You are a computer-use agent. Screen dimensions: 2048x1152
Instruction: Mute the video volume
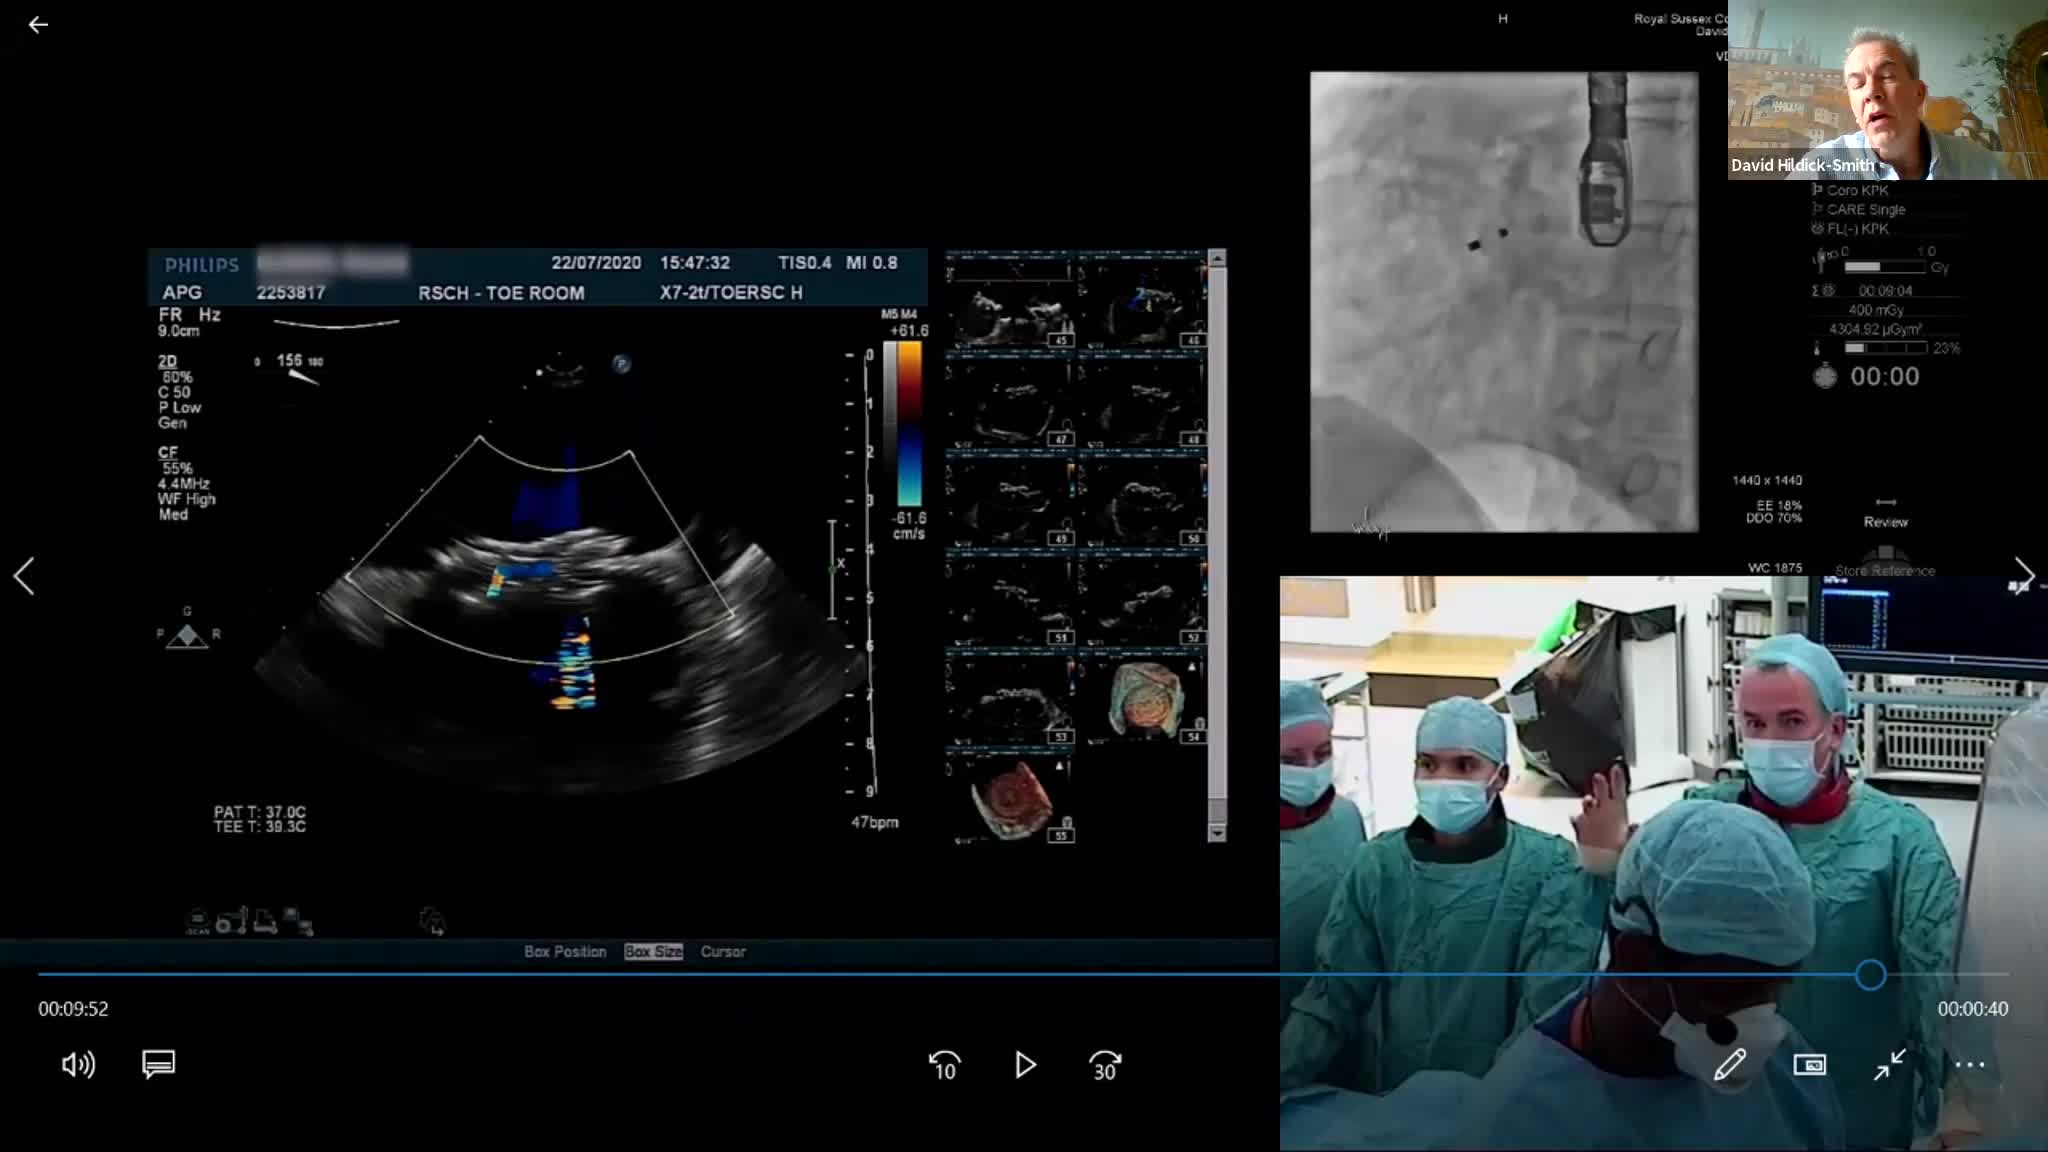78,1065
